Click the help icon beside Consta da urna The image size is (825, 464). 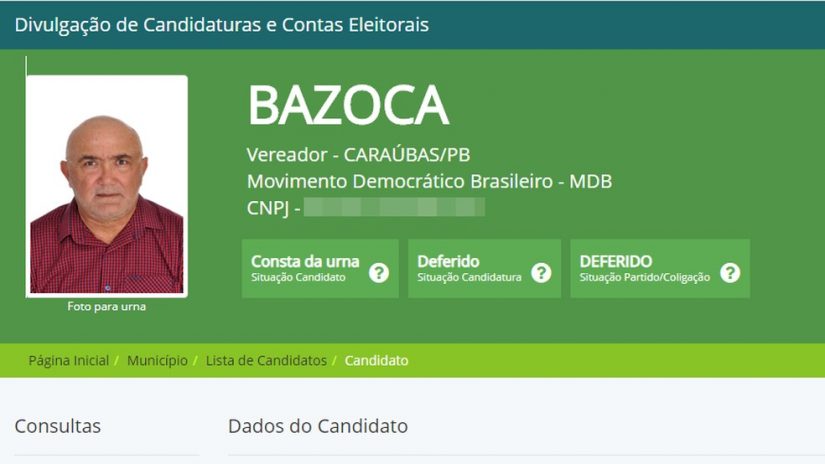tap(379, 272)
